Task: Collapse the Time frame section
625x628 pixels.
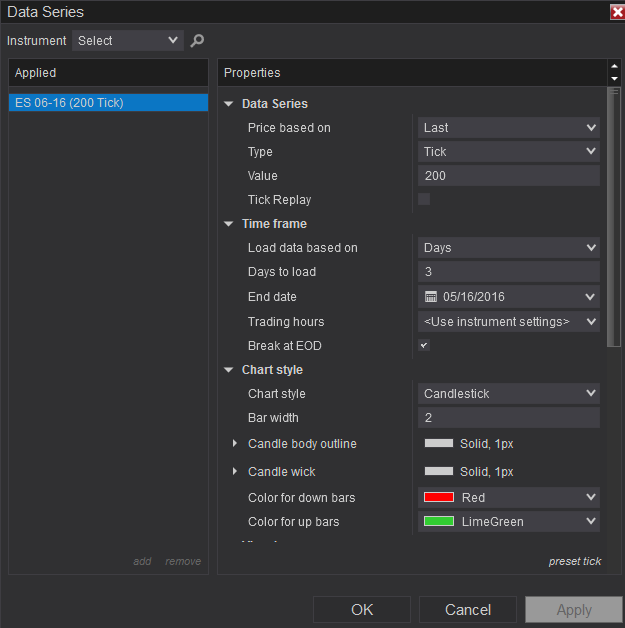Action: pos(229,223)
